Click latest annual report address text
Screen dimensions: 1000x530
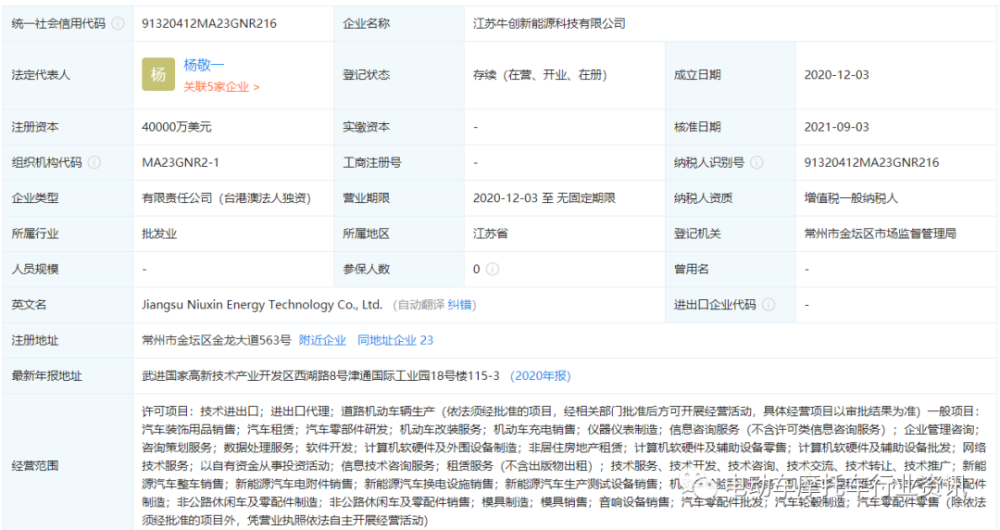tap(320, 376)
